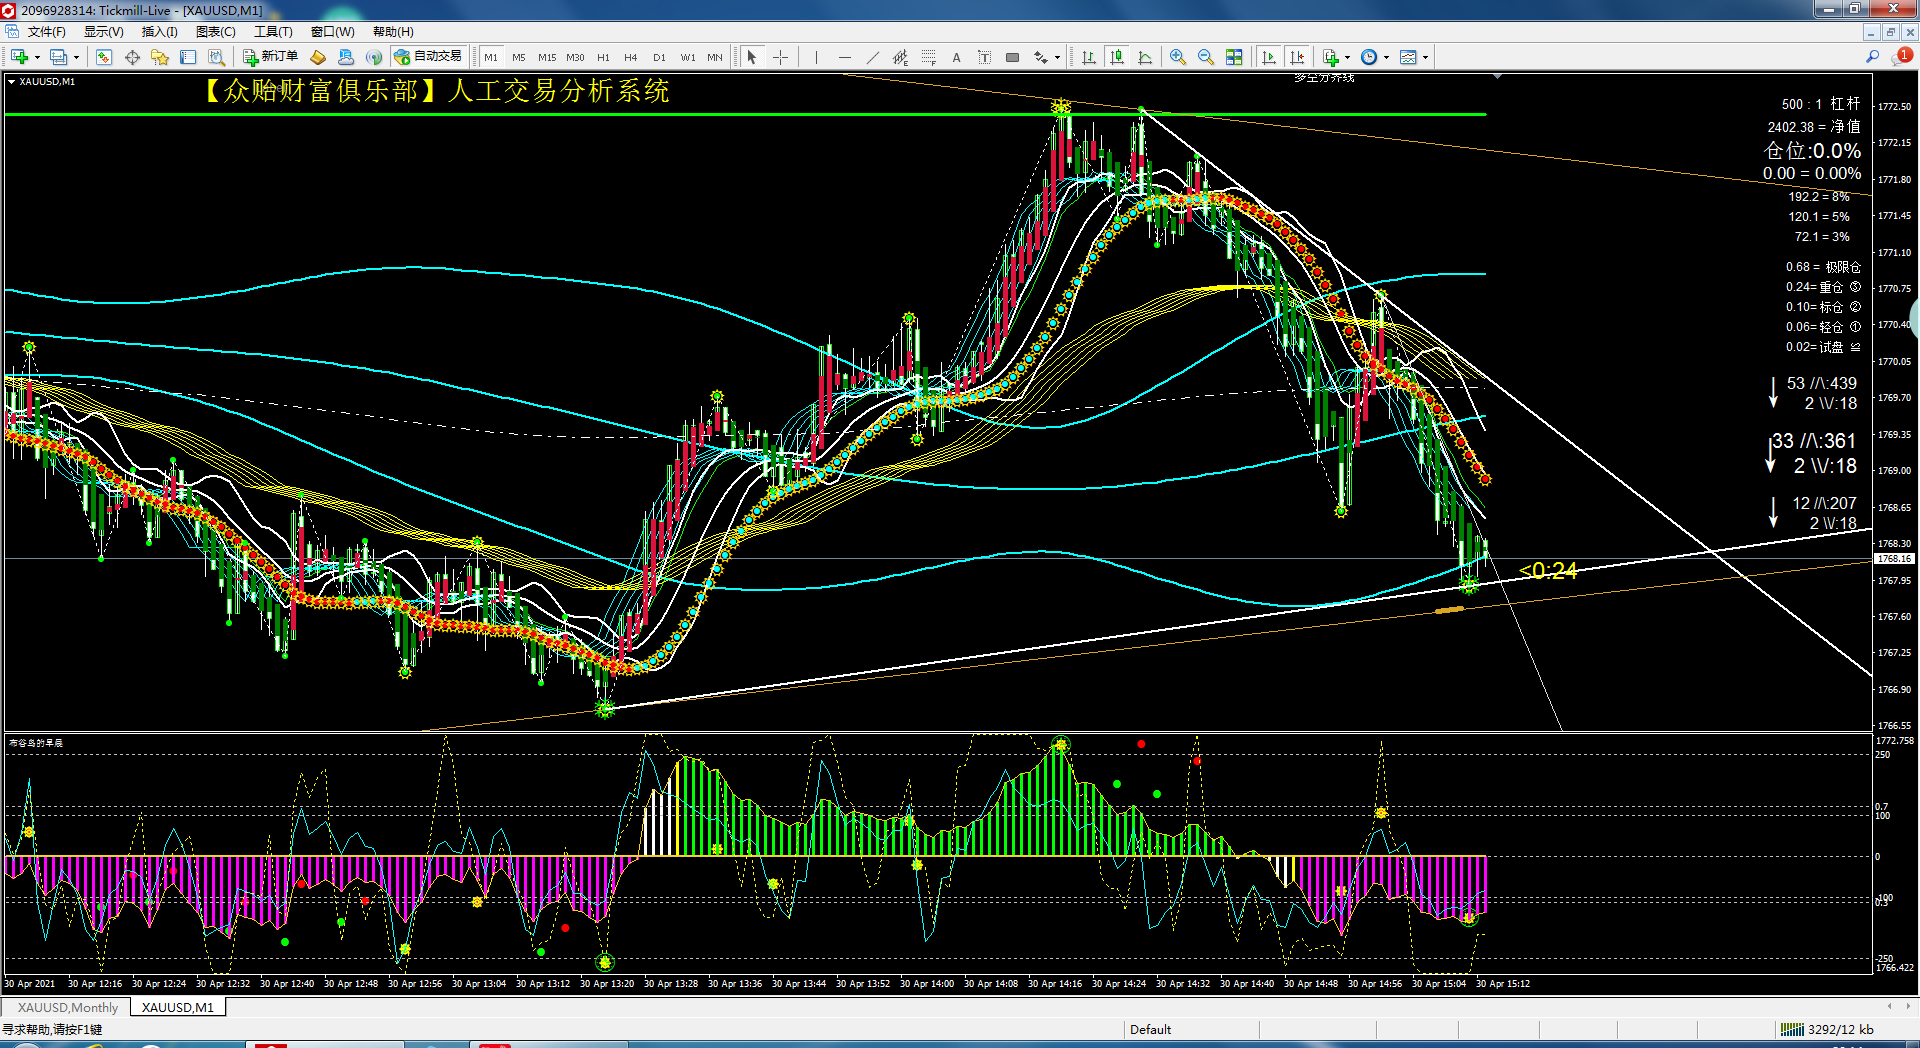
Task: Open the 显示(V) menu
Action: (104, 32)
